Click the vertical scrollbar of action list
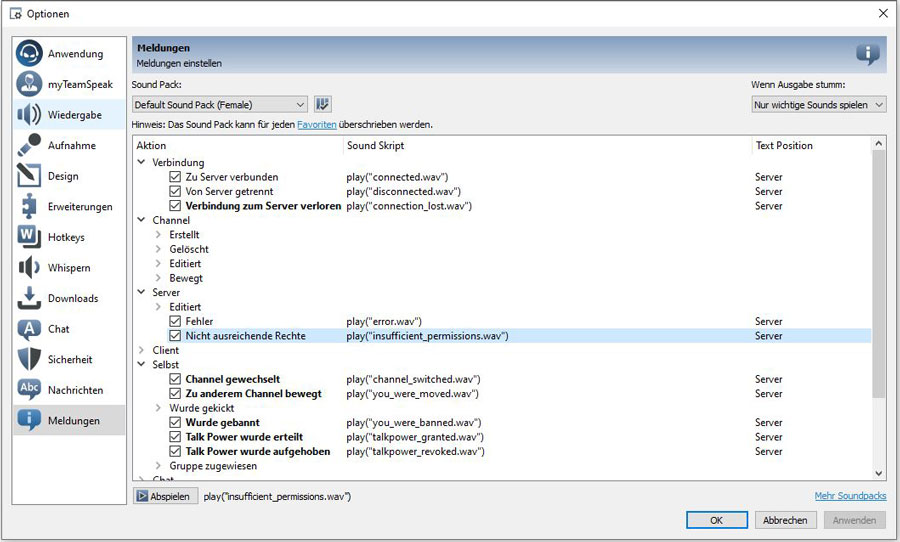The image size is (900, 542). tap(879, 300)
